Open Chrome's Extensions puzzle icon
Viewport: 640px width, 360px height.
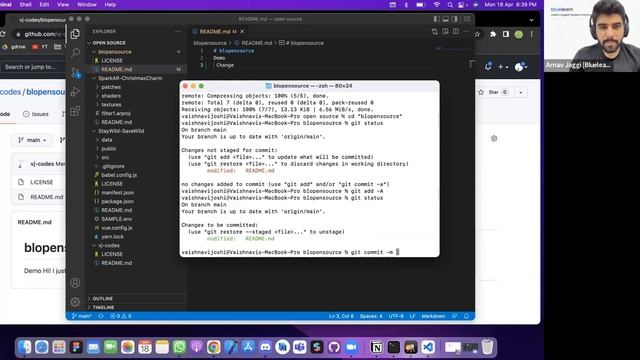(x=493, y=34)
